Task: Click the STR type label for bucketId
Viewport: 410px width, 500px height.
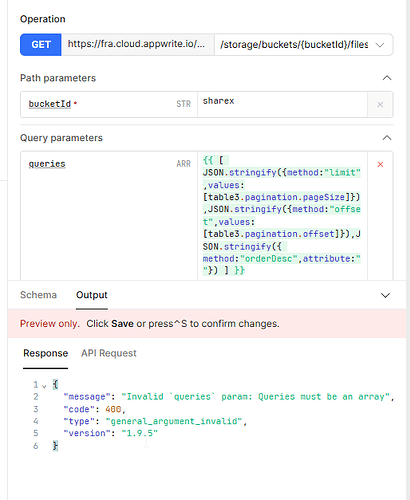Action: click(x=183, y=104)
